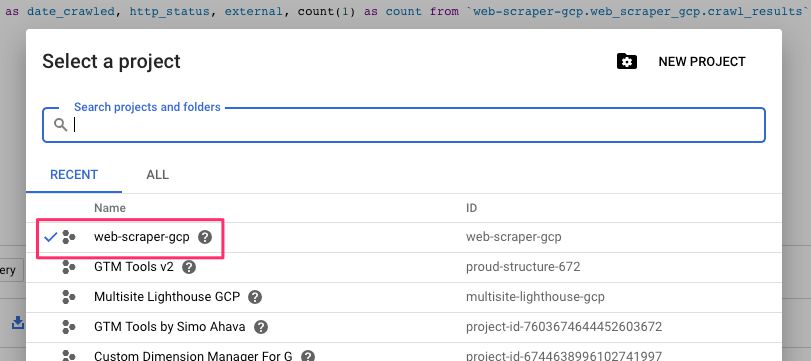Click the manage resources folder-gear icon
This screenshot has height=361, width=811.
[x=626, y=62]
